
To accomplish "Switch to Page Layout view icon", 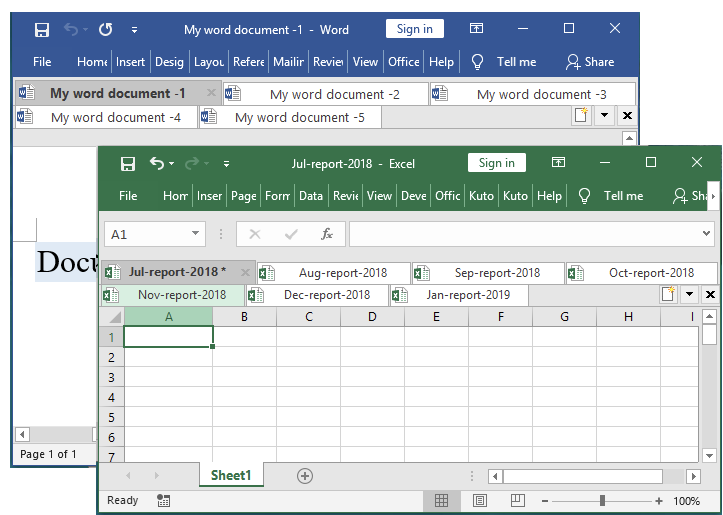I will click(480, 501).
